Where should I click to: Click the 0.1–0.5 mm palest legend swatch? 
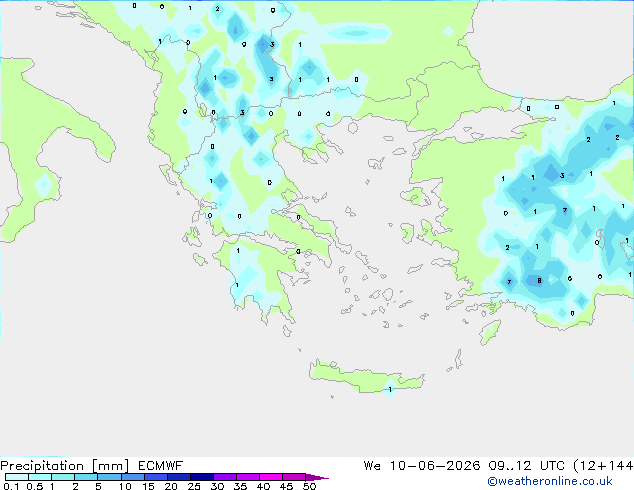[17, 477]
